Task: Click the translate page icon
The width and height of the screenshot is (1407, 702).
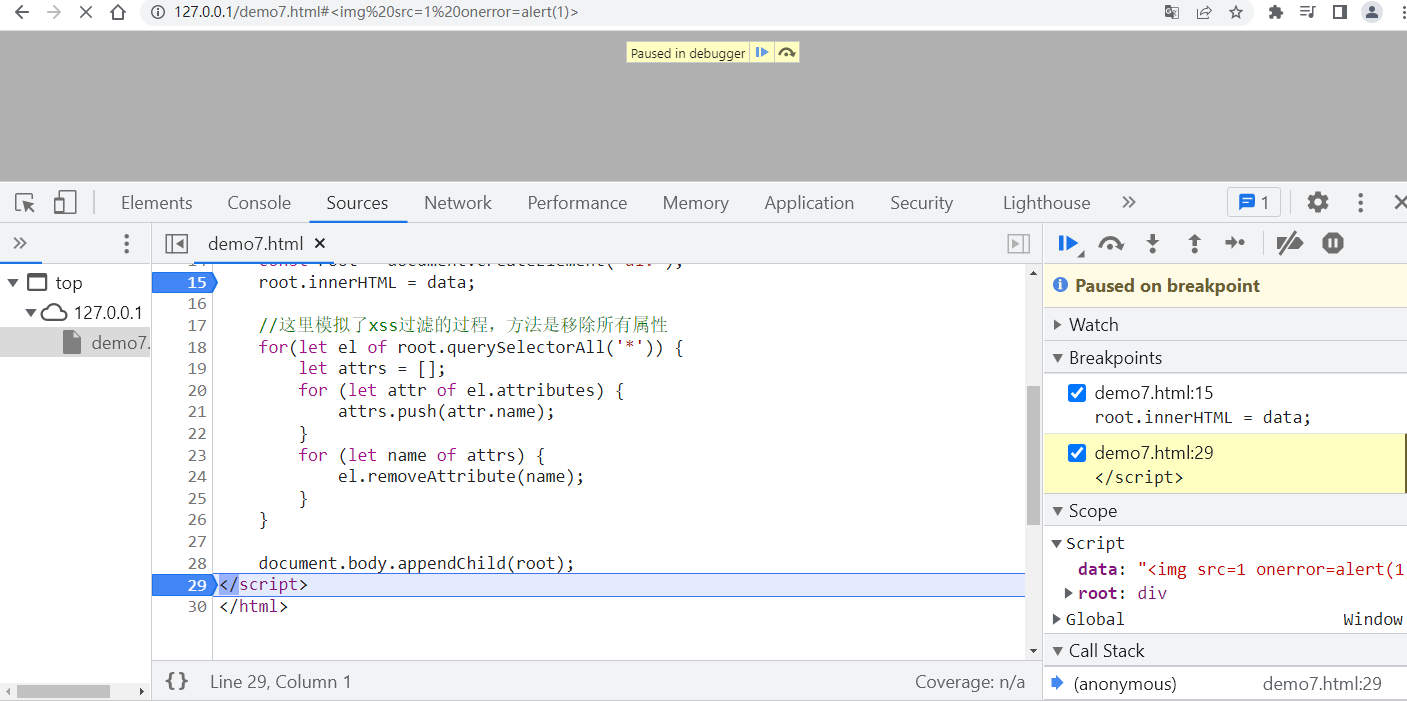Action: [1172, 13]
